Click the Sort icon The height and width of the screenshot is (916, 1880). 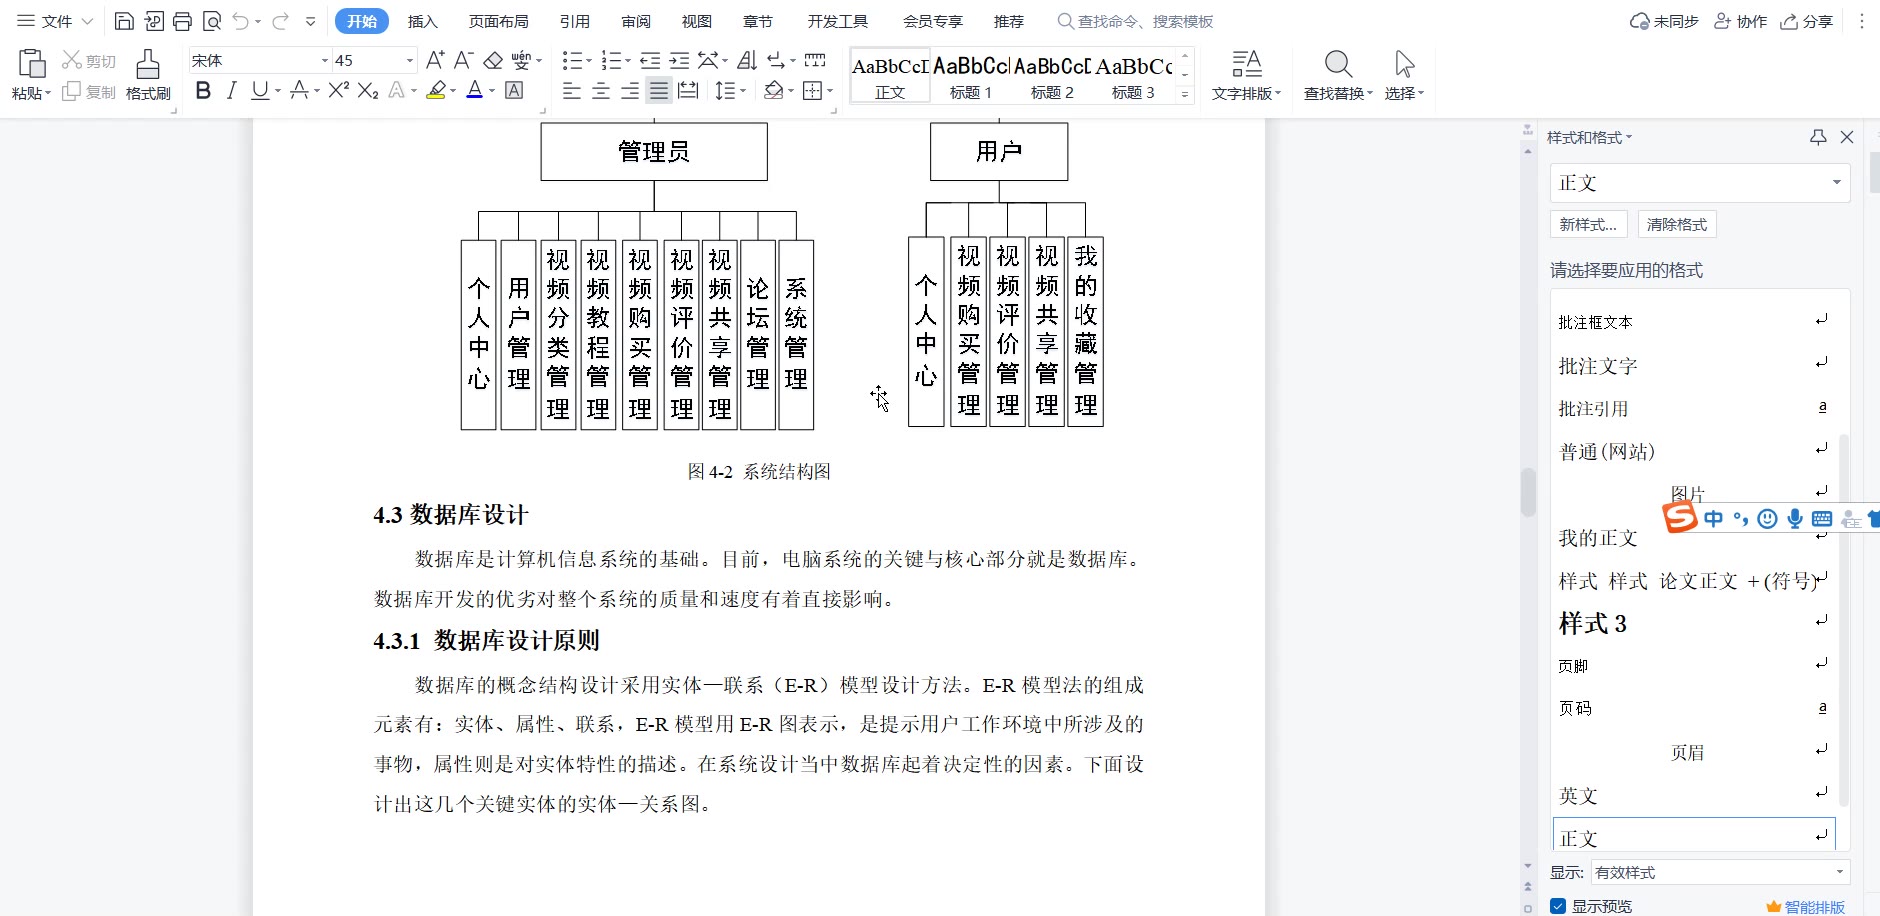pos(747,60)
